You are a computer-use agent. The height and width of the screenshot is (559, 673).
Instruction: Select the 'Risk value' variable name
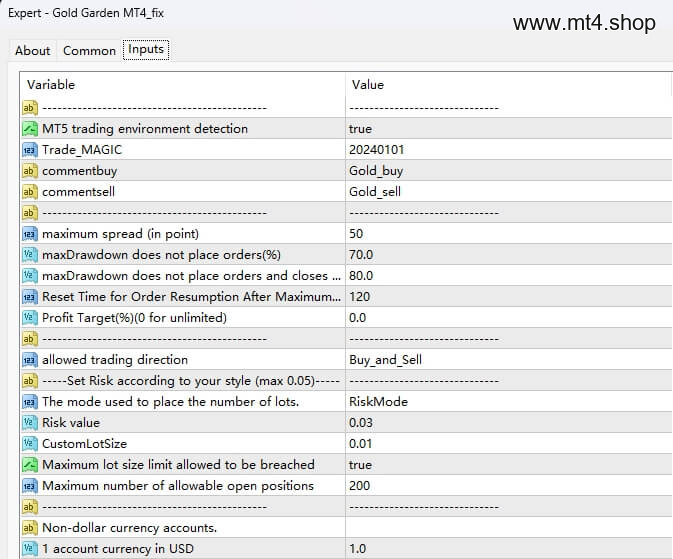coord(71,423)
